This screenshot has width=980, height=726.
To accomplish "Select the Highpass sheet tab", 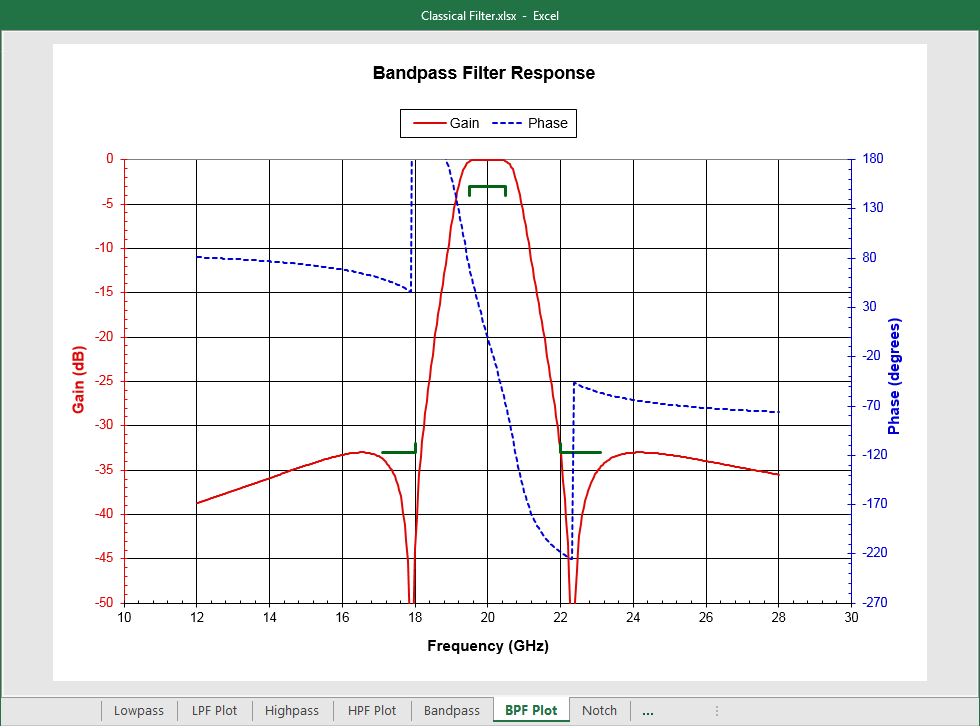I will click(291, 711).
